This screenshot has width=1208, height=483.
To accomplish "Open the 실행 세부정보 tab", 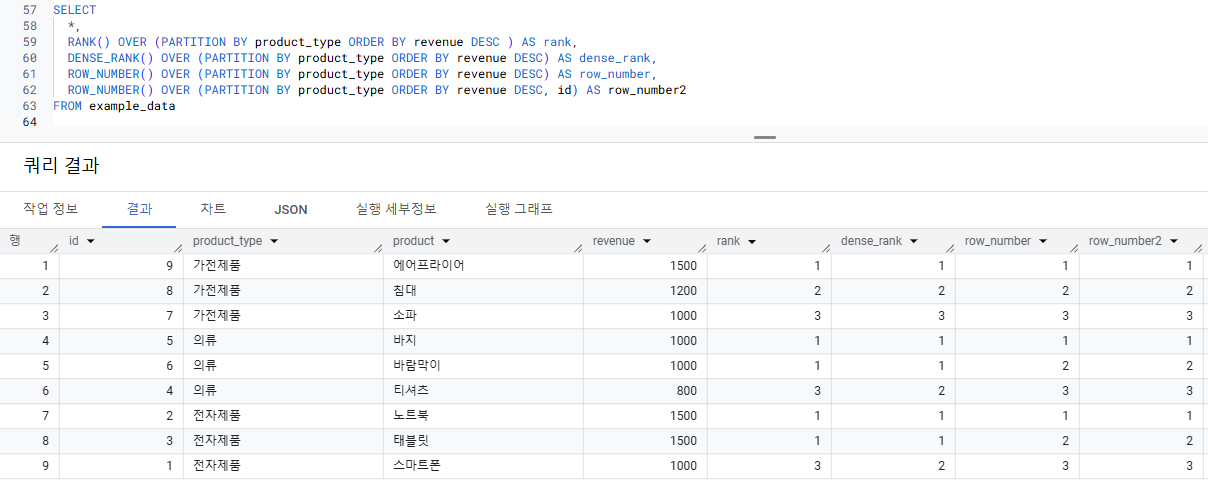I will 396,209.
